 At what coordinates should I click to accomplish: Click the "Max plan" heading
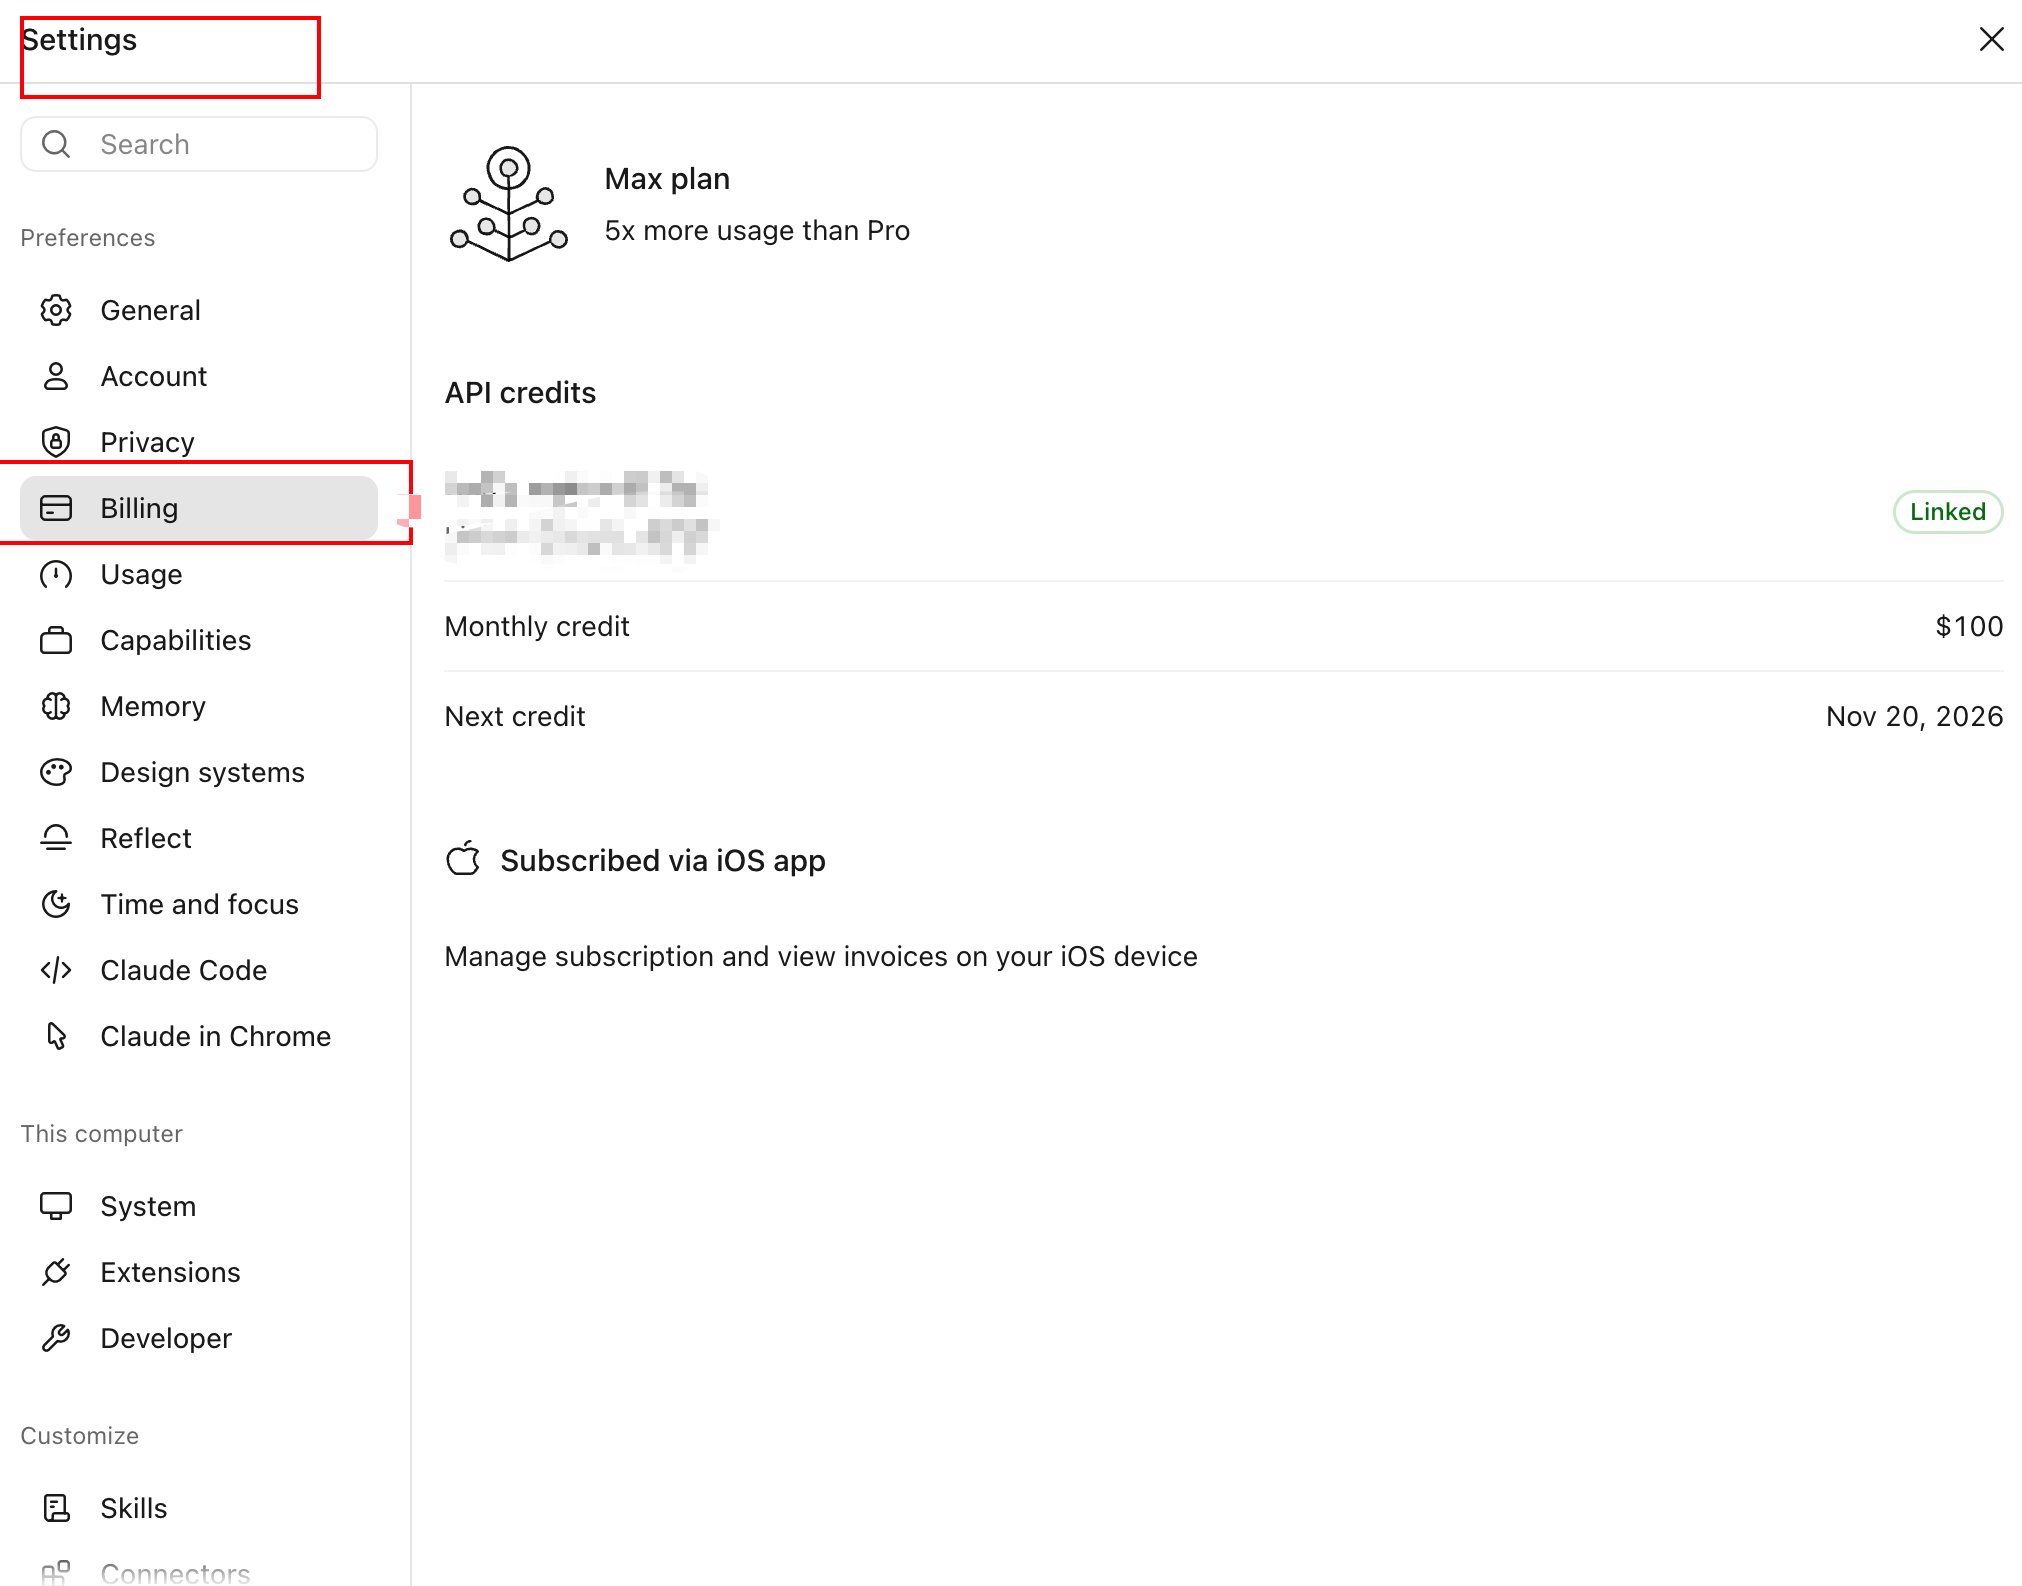coord(667,179)
